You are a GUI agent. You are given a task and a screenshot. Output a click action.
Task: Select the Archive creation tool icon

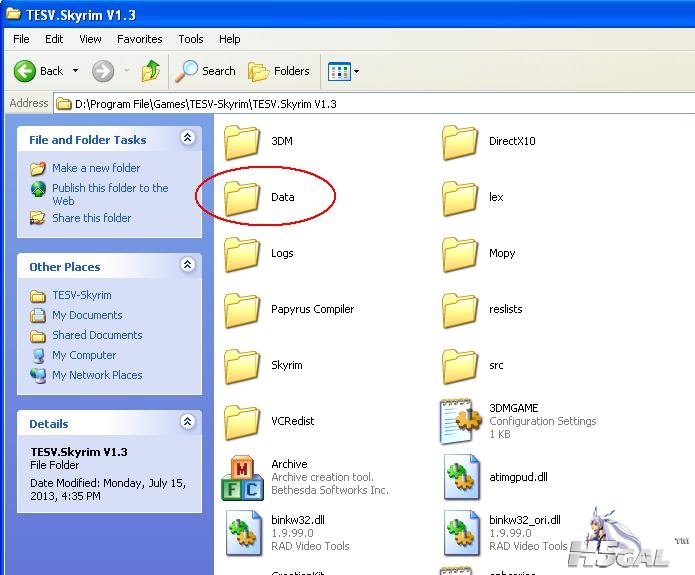coord(242,478)
